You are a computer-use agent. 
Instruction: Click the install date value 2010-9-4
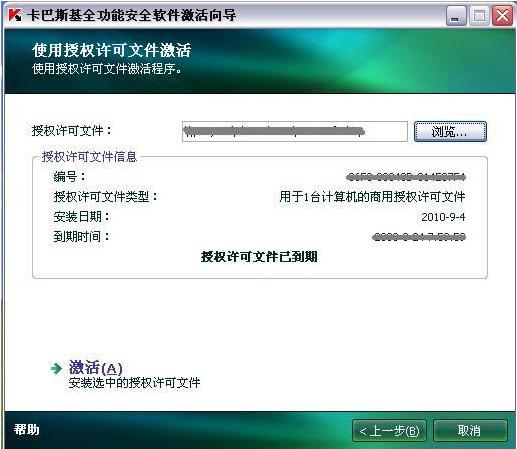pos(443,217)
